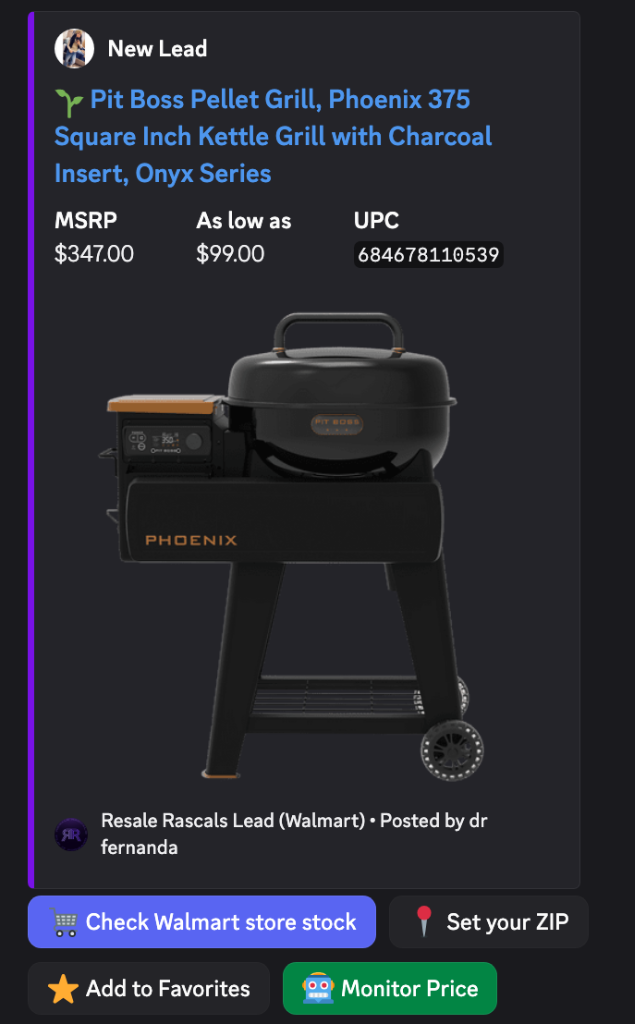The width and height of the screenshot is (635, 1024).
Task: Click the New Lead author avatar
Action: 74,48
